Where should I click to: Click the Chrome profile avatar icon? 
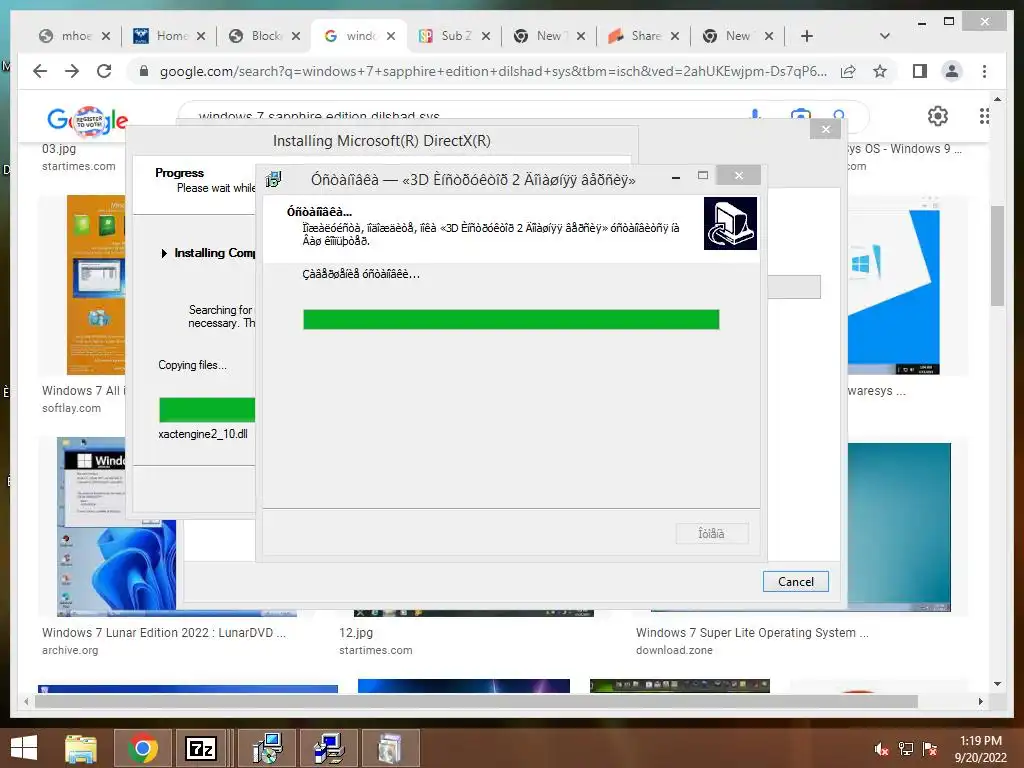pyautogui.click(x=952, y=71)
